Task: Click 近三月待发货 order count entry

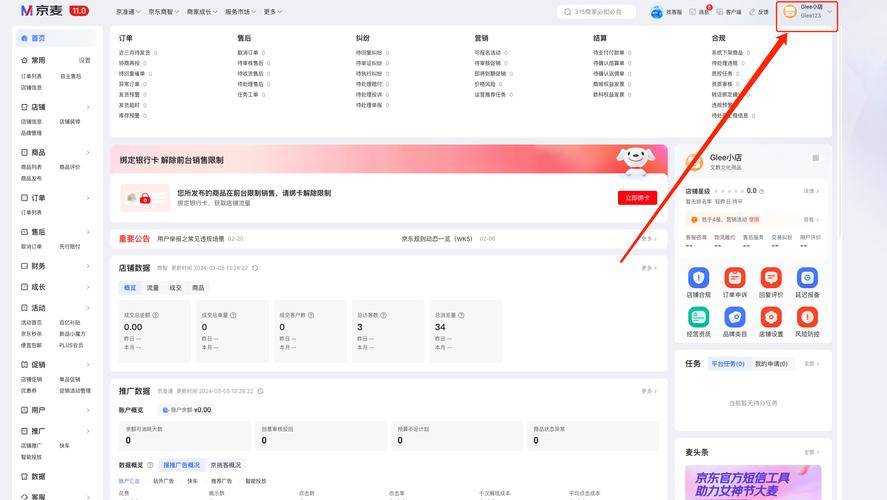Action: 137,53
